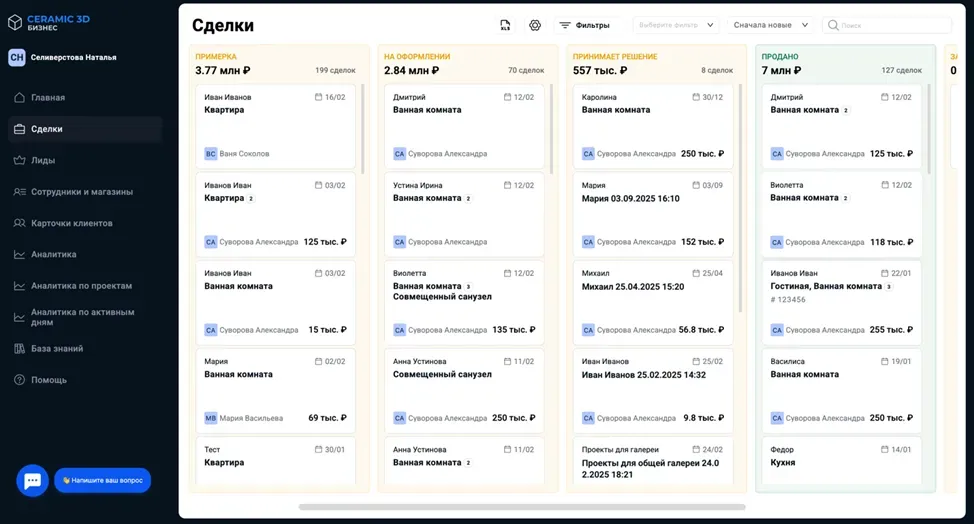Click the Примерка column vertical scrollbar
Image resolution: width=974 pixels, height=524 pixels.
point(363,129)
